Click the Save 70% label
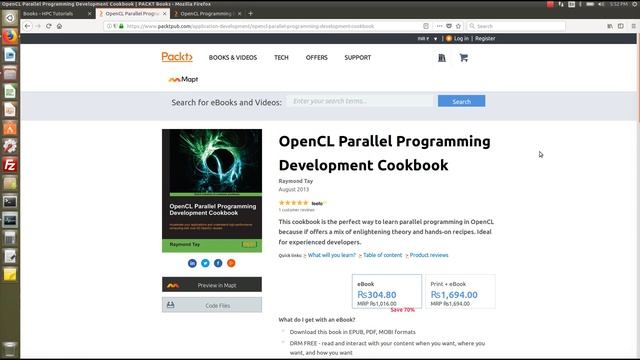 (402, 310)
